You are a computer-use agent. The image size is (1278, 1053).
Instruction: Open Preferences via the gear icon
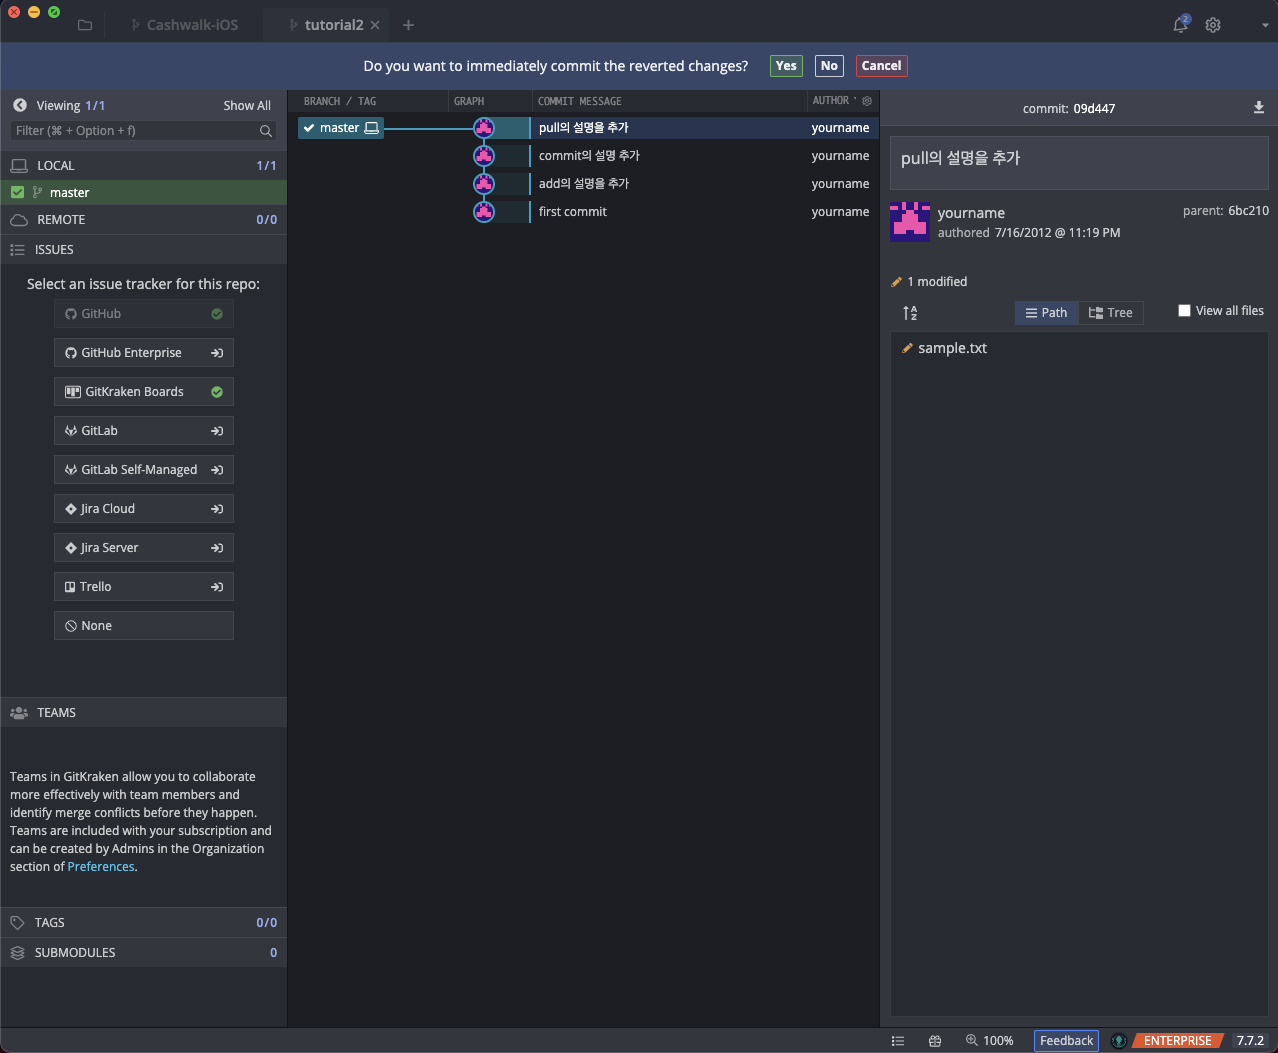coord(1213,25)
